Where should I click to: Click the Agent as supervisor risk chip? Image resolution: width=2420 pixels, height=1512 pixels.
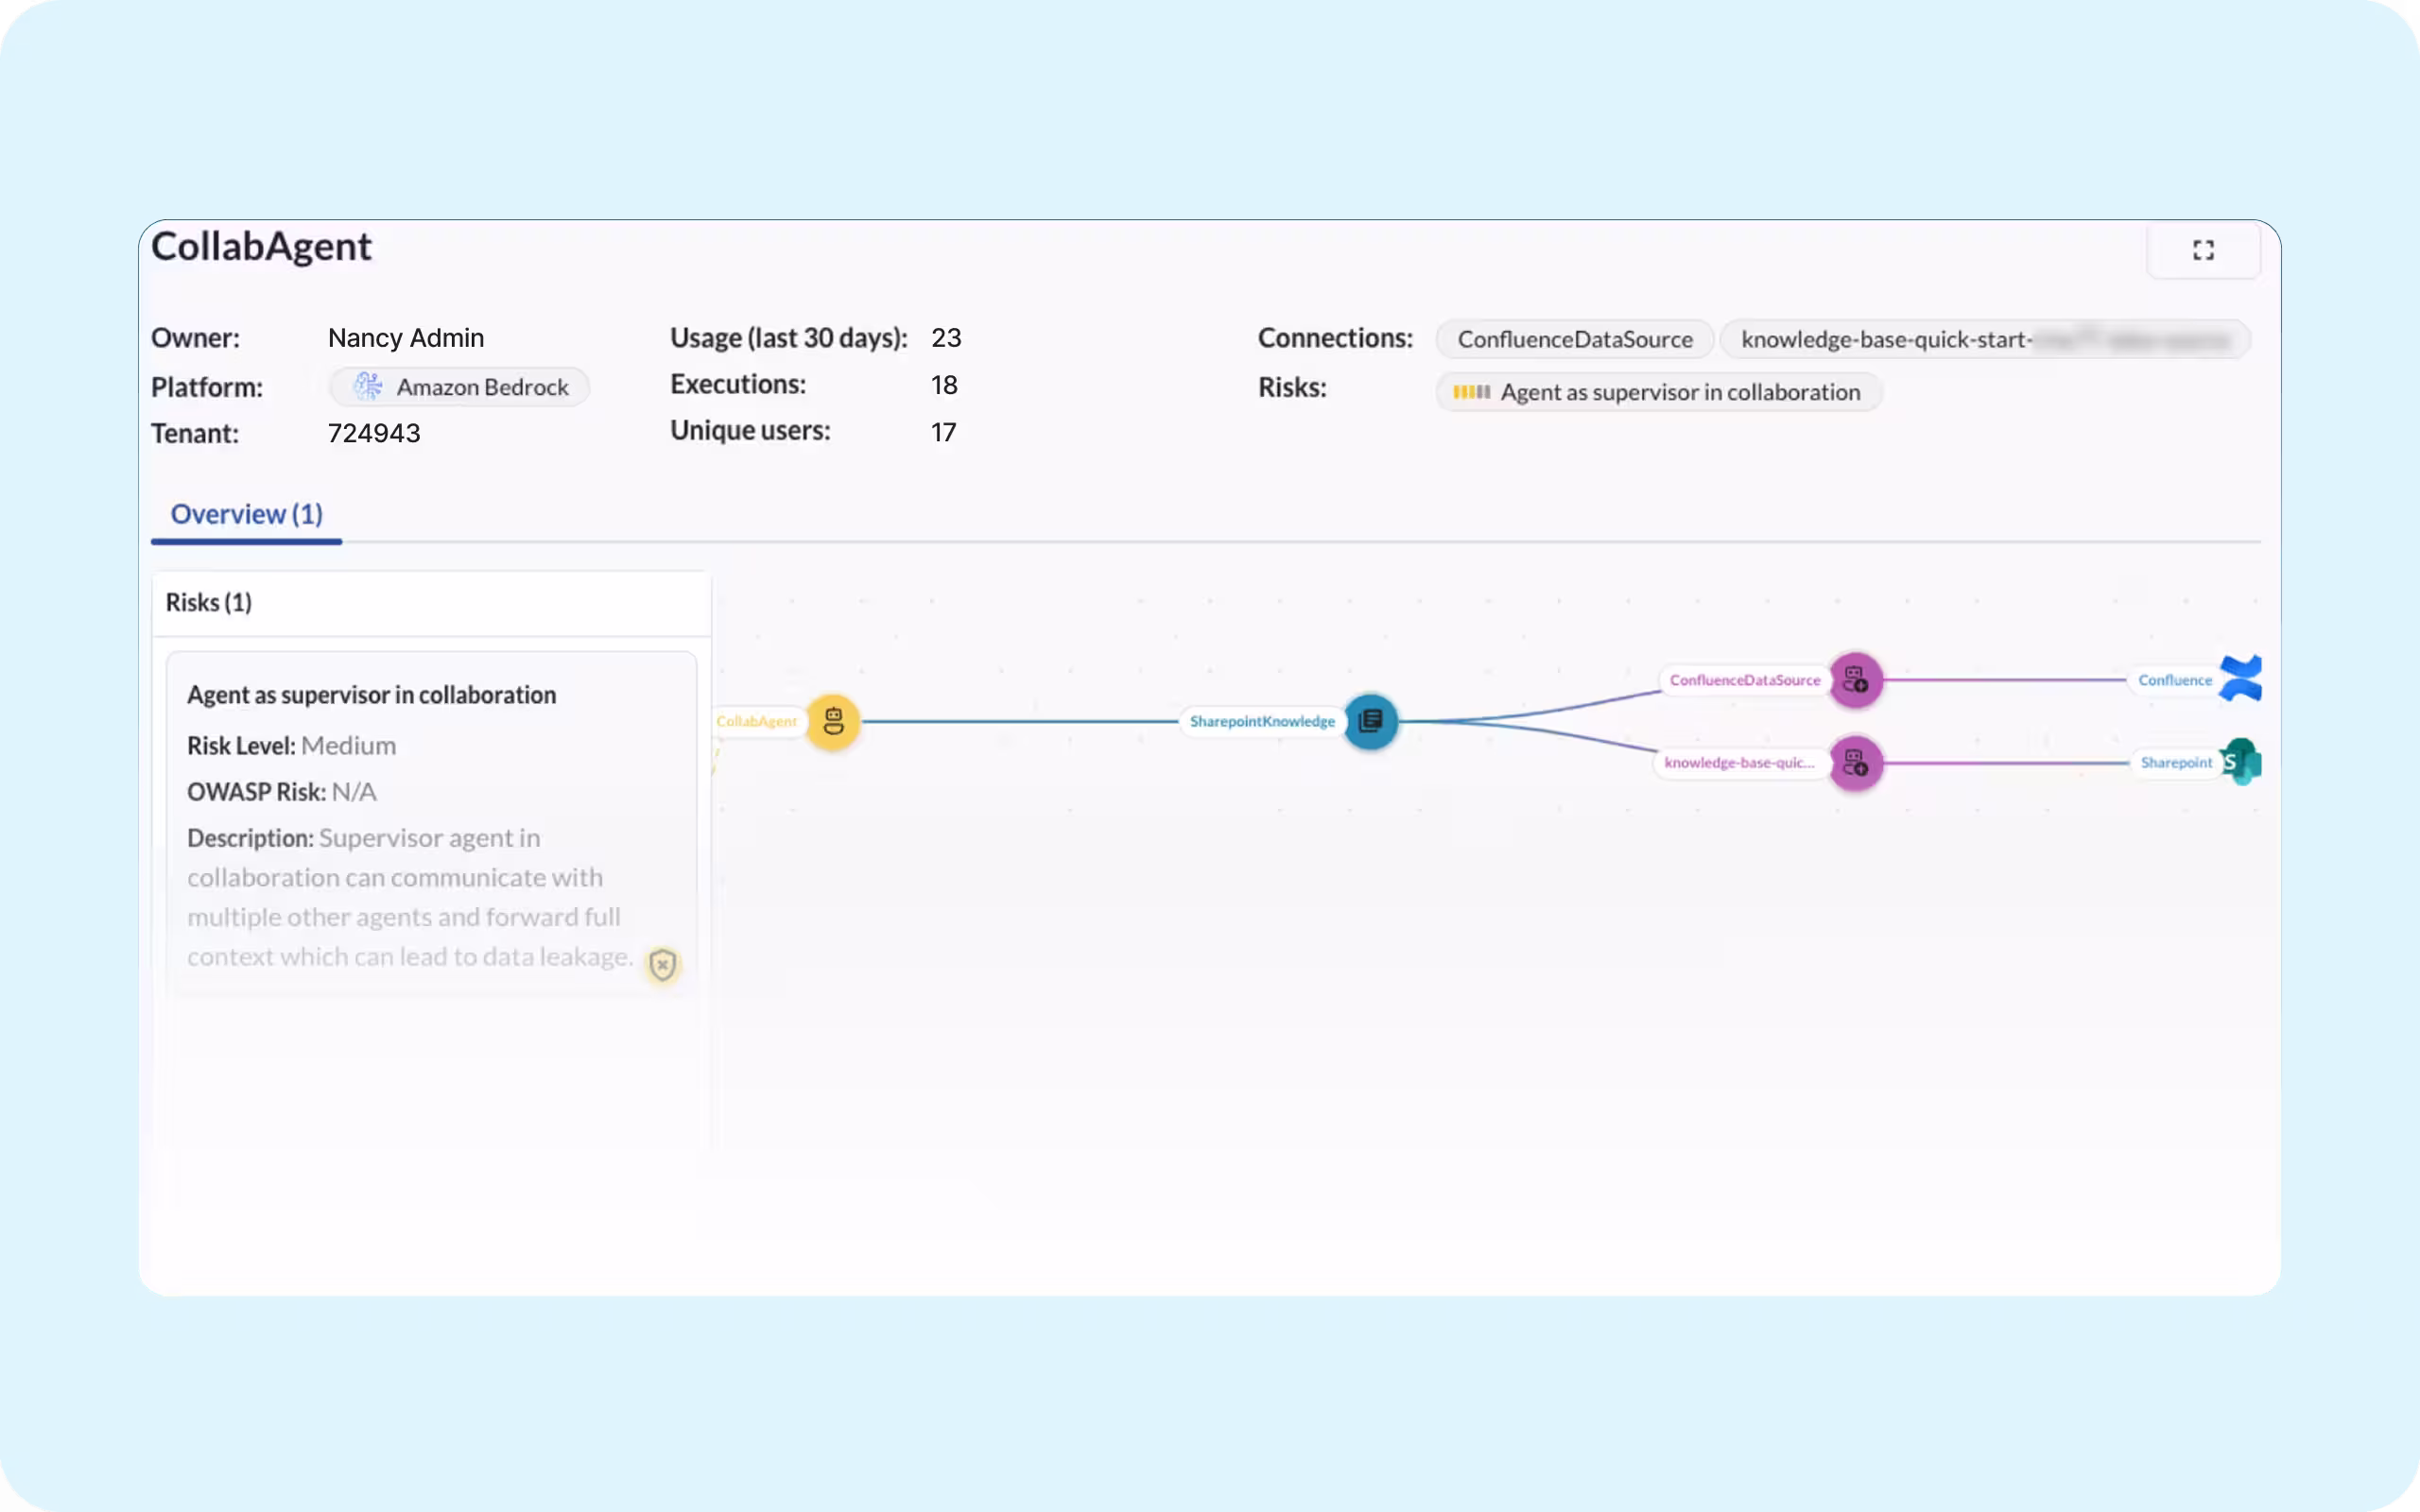click(x=1659, y=392)
